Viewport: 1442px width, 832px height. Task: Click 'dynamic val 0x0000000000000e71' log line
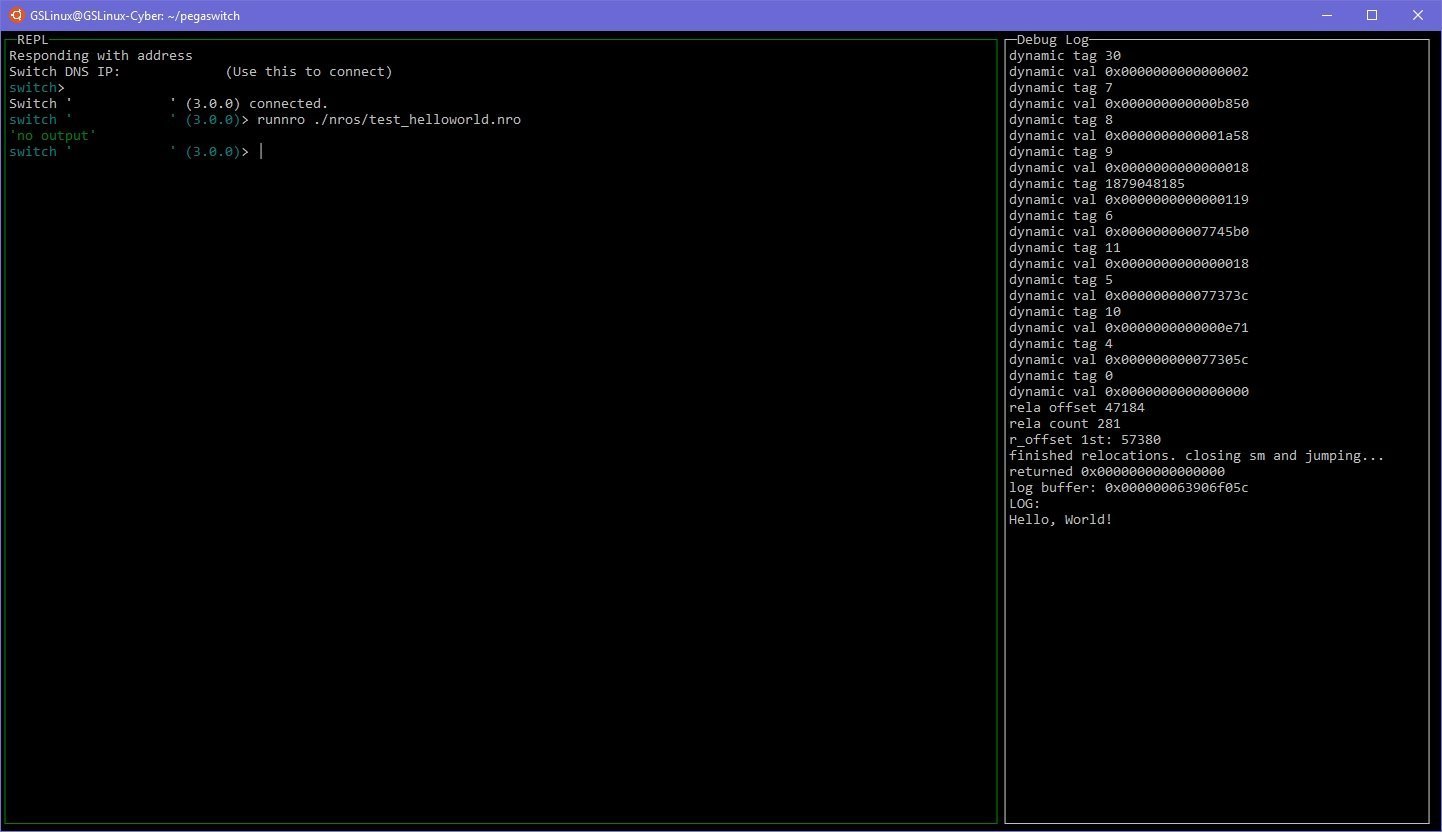coord(1129,328)
